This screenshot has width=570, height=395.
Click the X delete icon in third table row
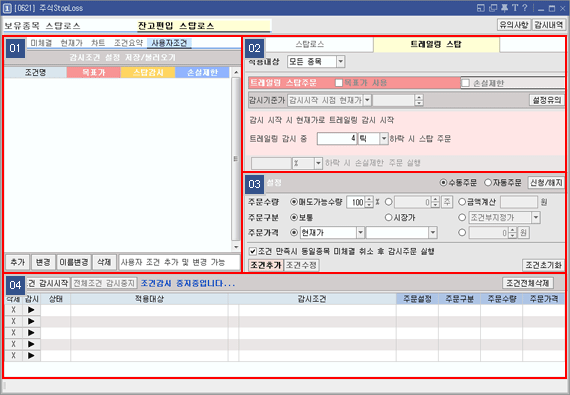click(x=13, y=332)
